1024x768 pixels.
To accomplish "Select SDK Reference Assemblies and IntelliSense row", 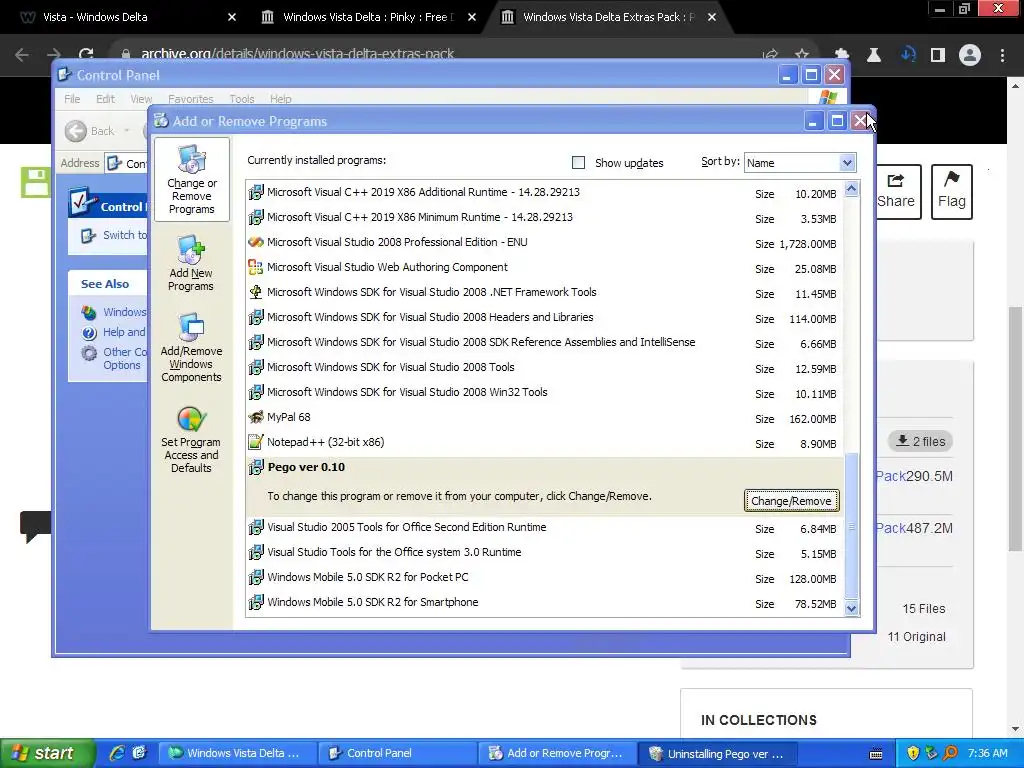I will pos(545,342).
